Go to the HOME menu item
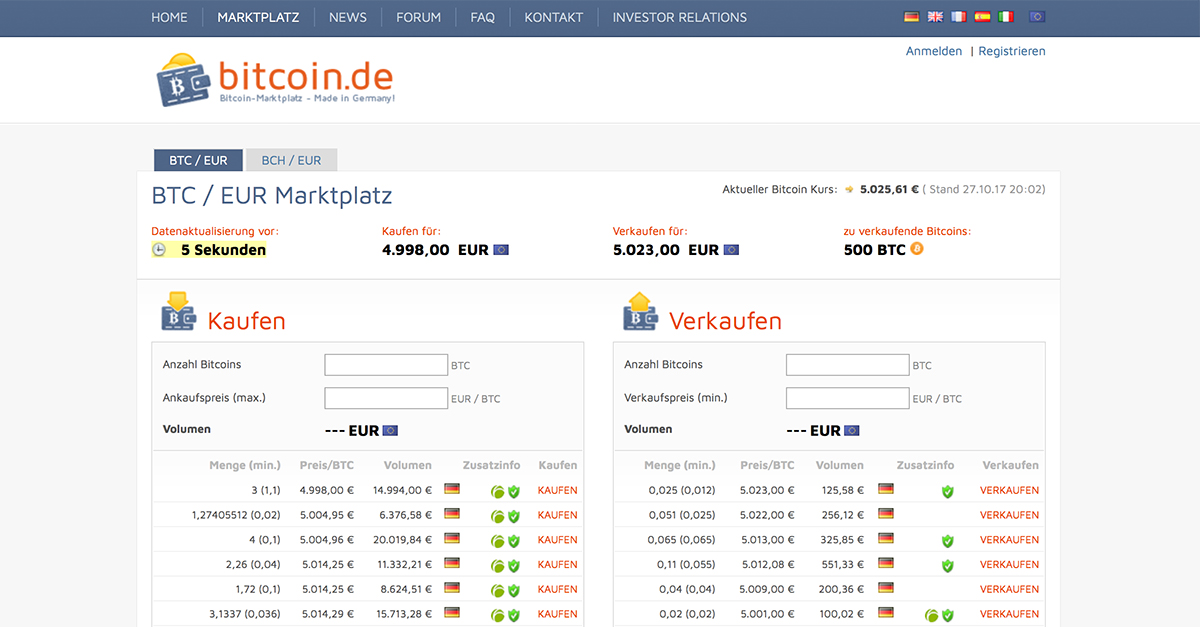Screen dimensions: 1200x627 point(169,17)
